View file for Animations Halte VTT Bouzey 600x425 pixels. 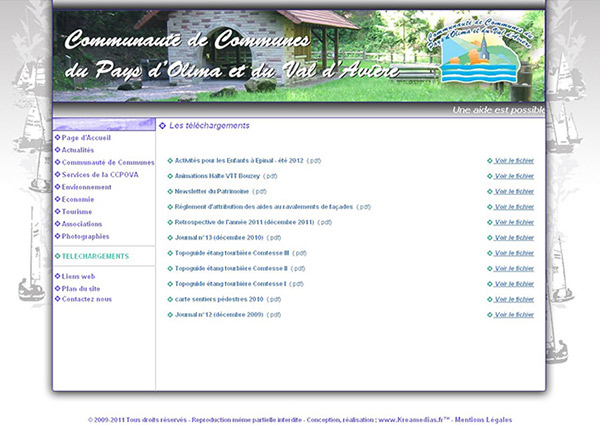pos(514,176)
